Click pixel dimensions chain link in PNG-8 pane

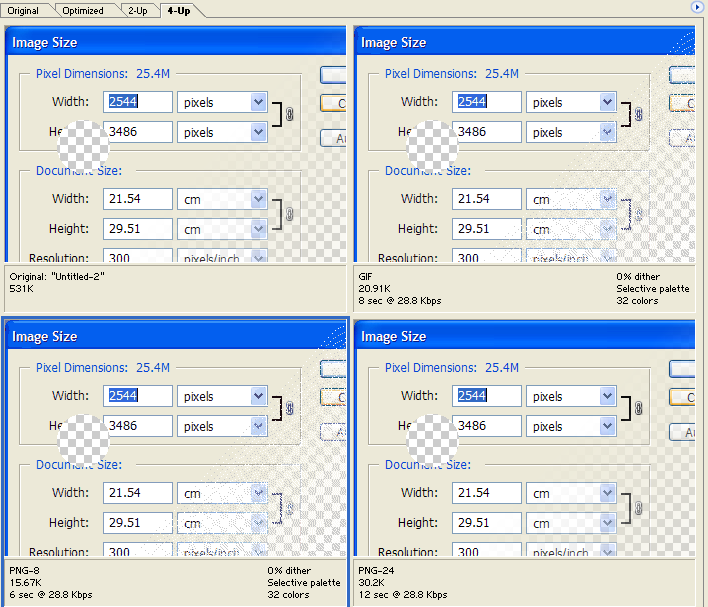pos(289,408)
